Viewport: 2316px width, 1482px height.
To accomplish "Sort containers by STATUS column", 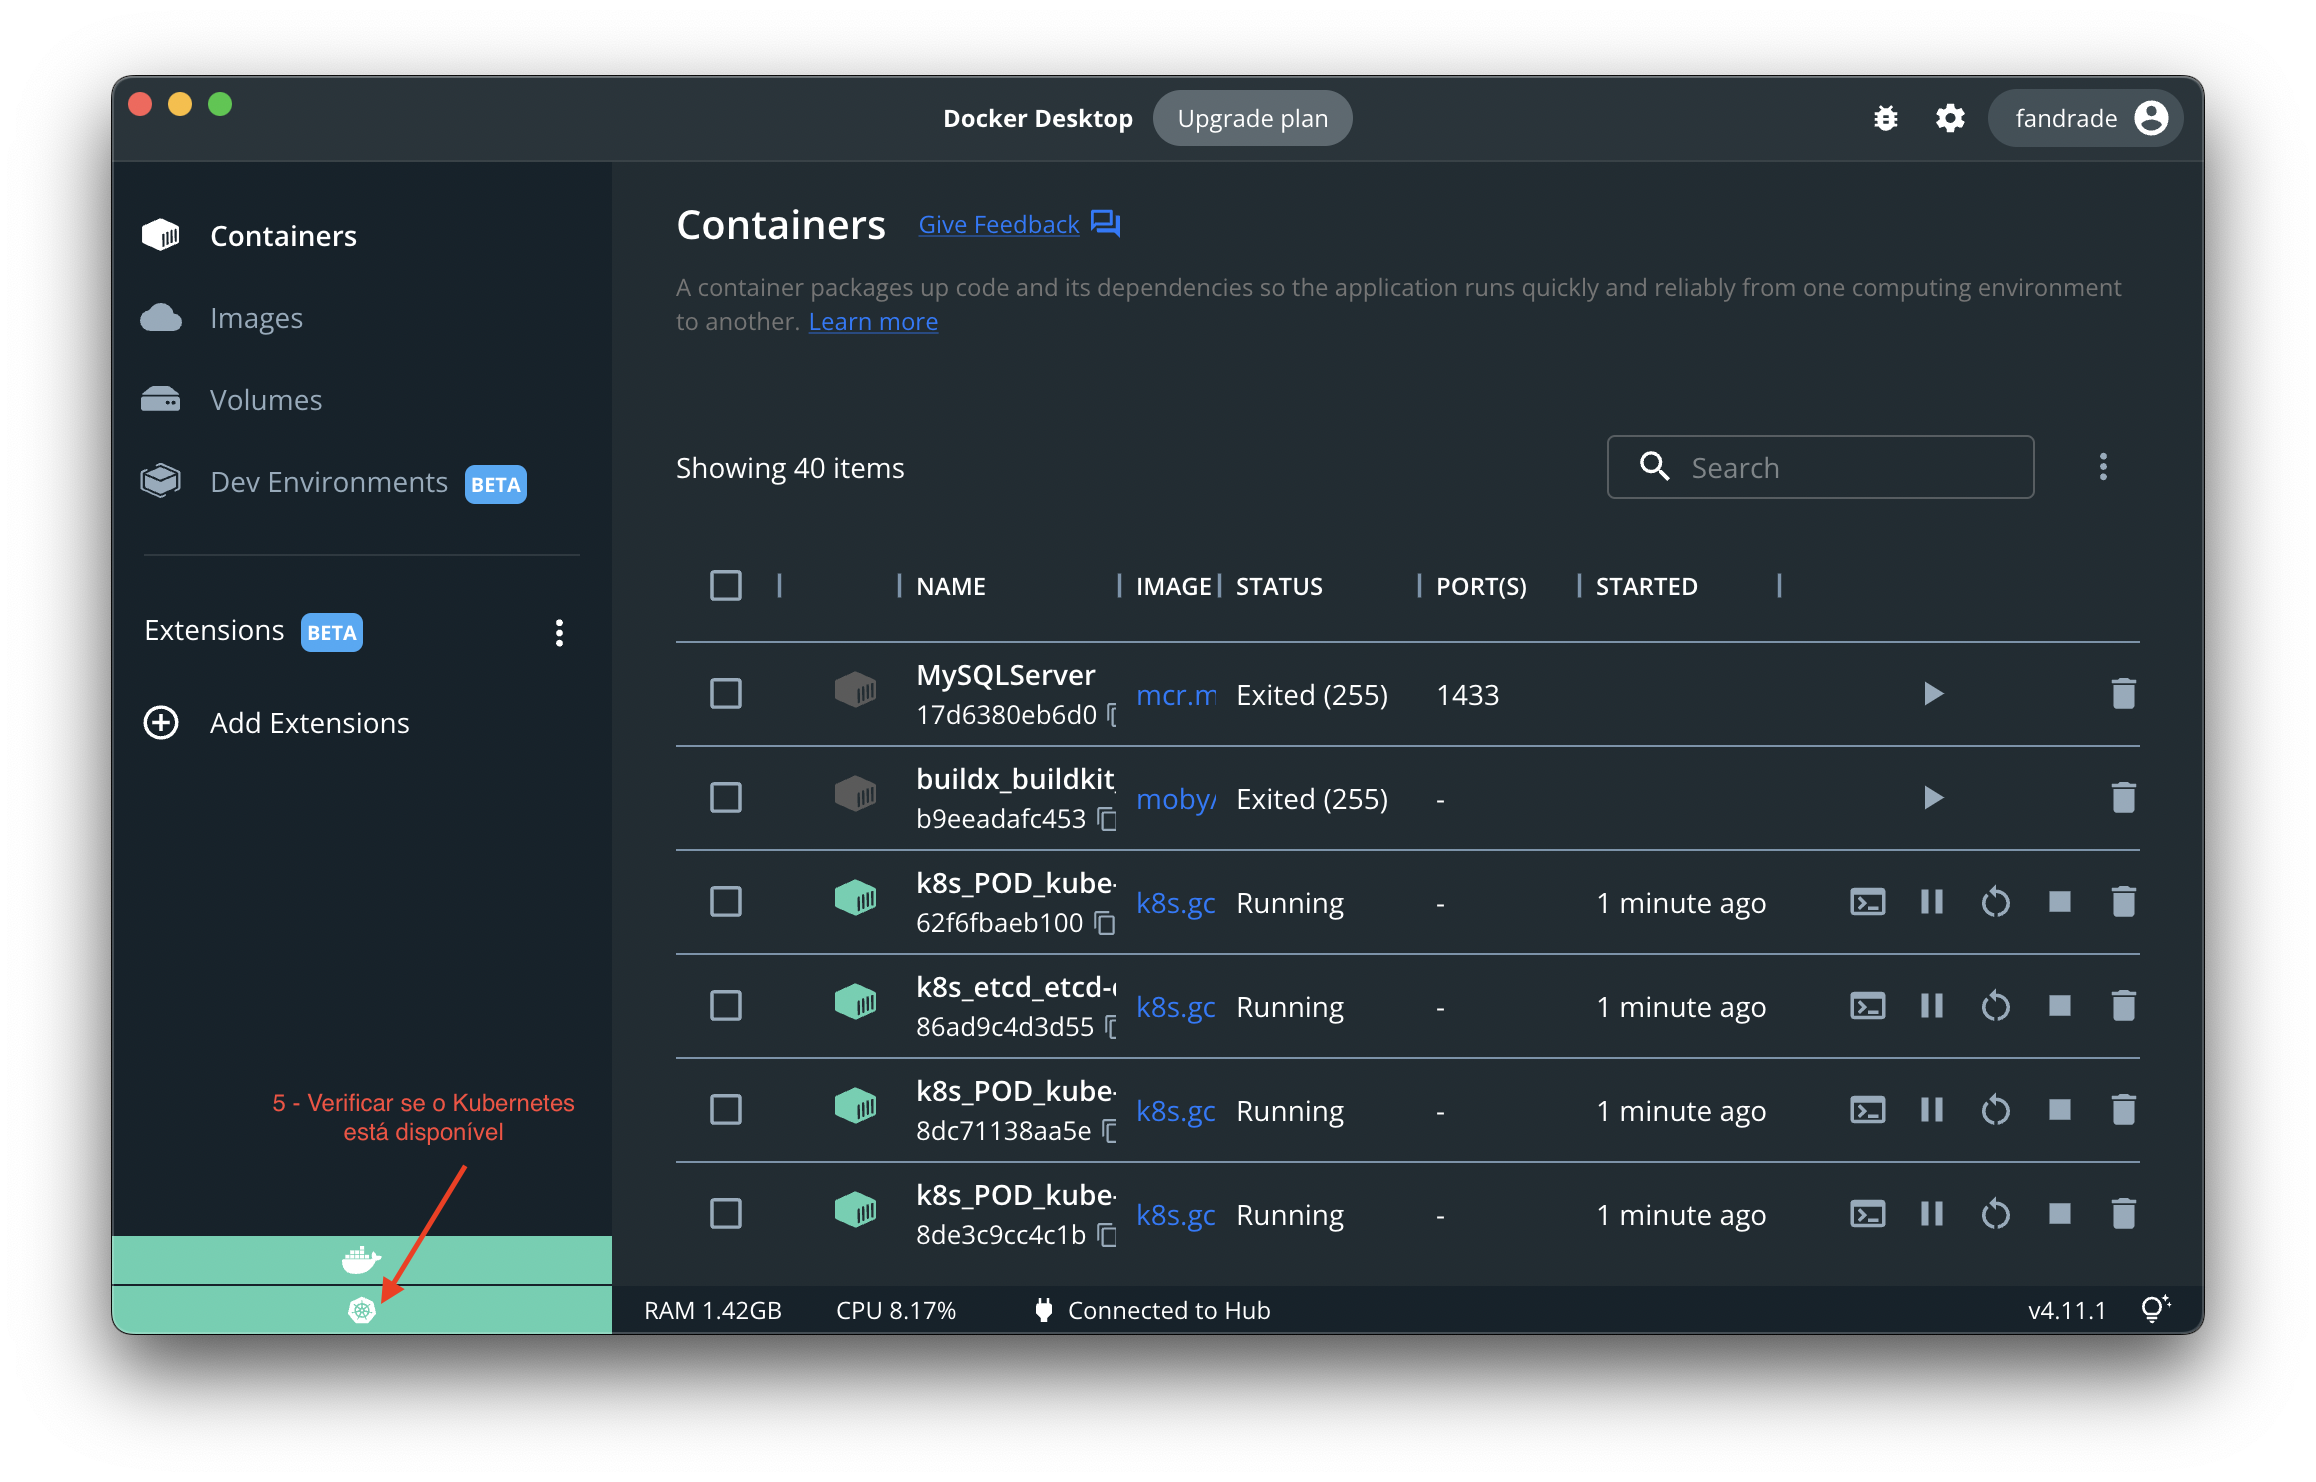I will coord(1279,586).
